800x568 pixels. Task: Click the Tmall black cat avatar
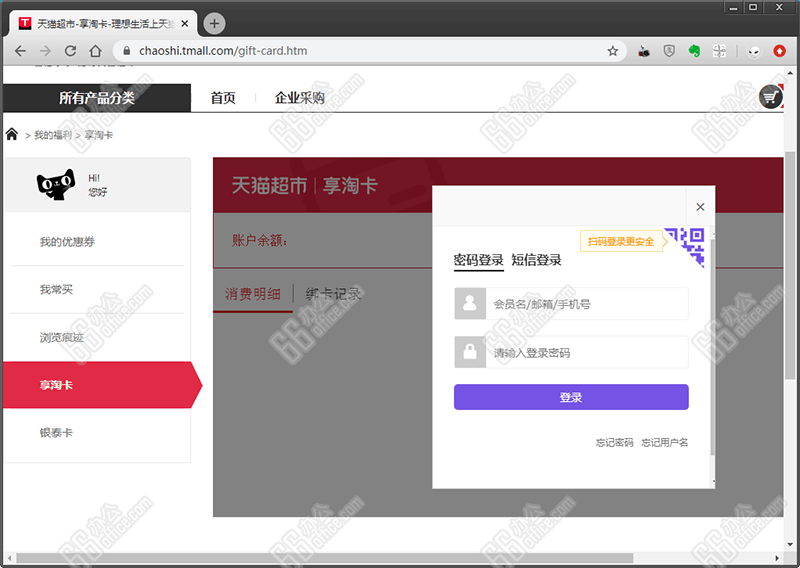coord(56,185)
